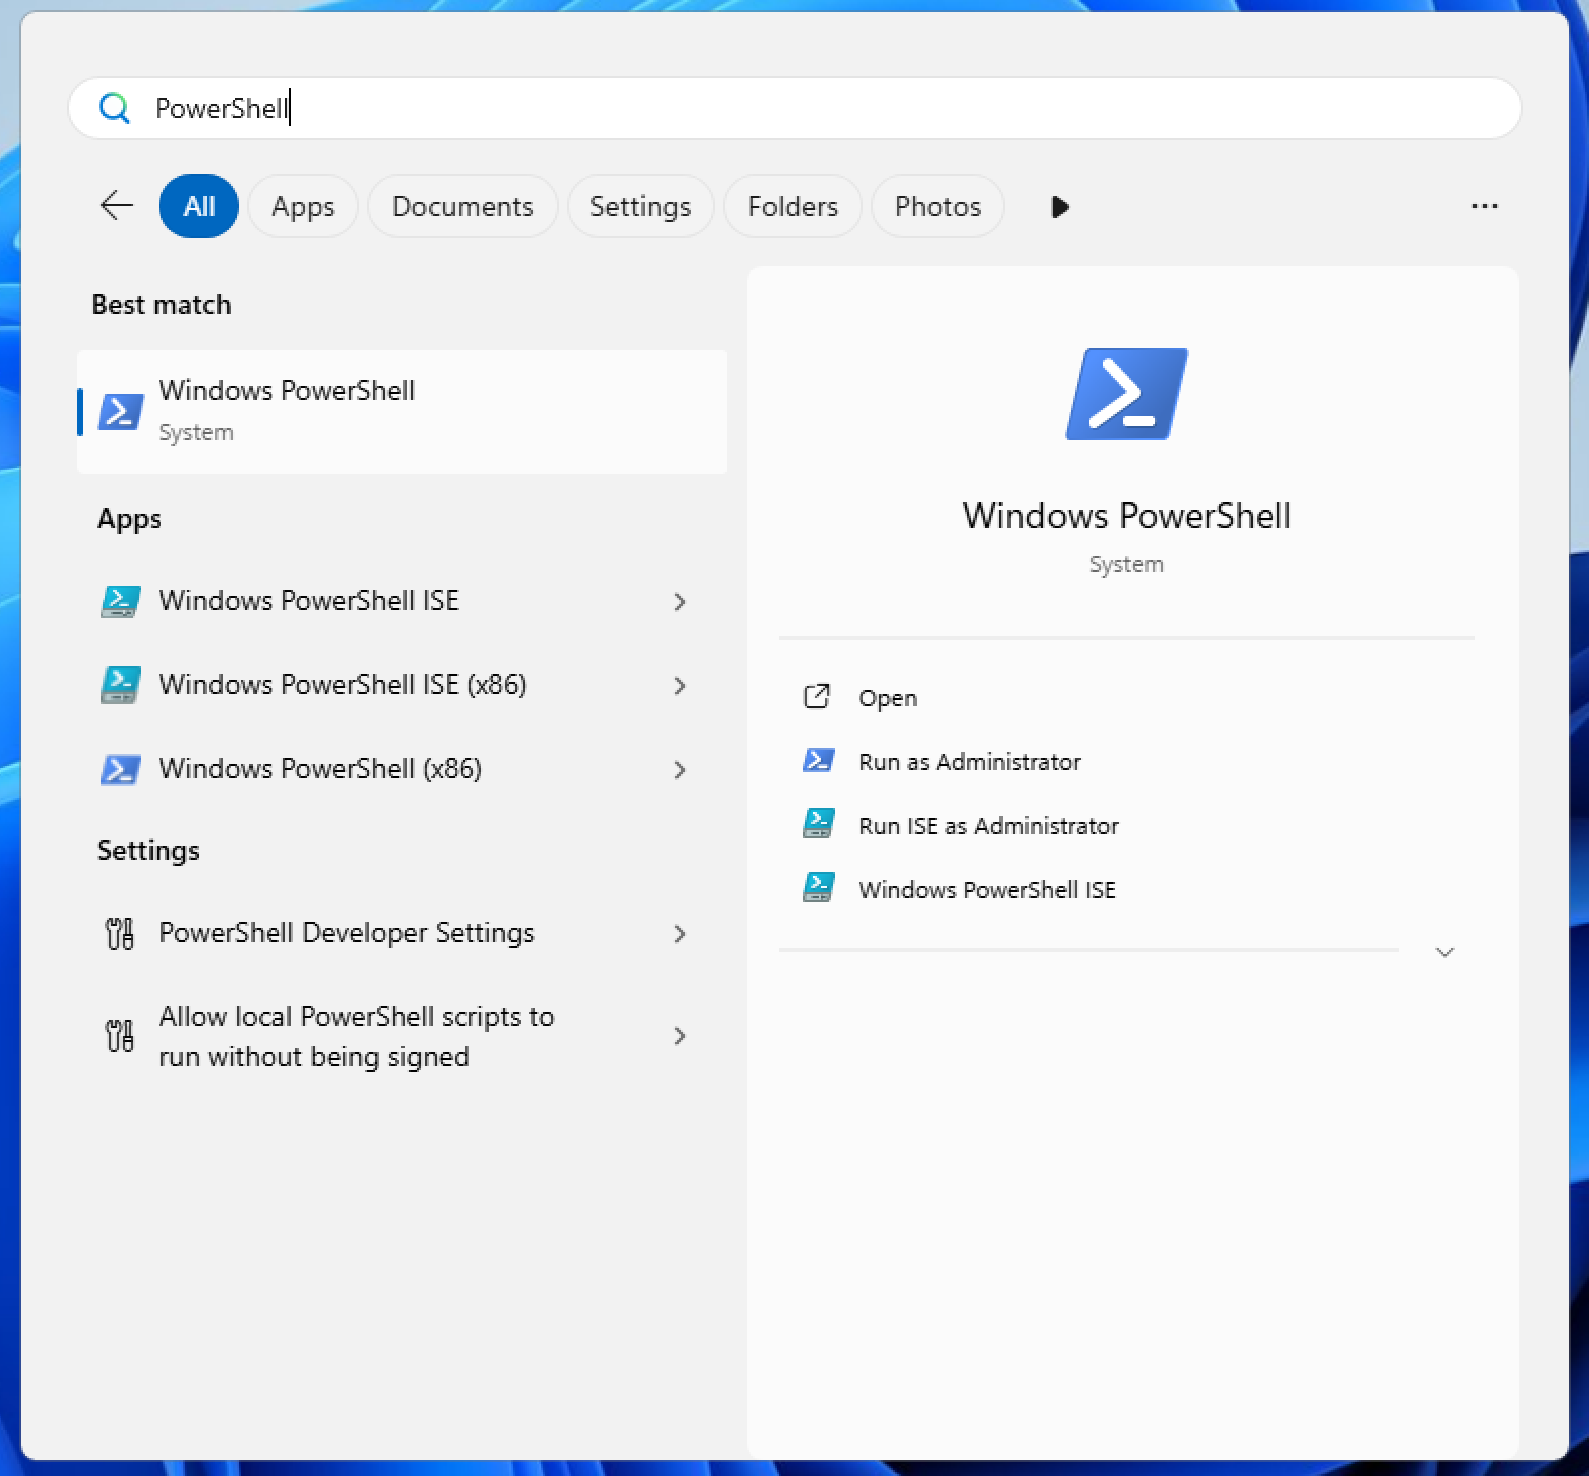Click the Windows PowerShell ISE app icon
Image resolution: width=1589 pixels, height=1476 pixels.
coord(121,601)
